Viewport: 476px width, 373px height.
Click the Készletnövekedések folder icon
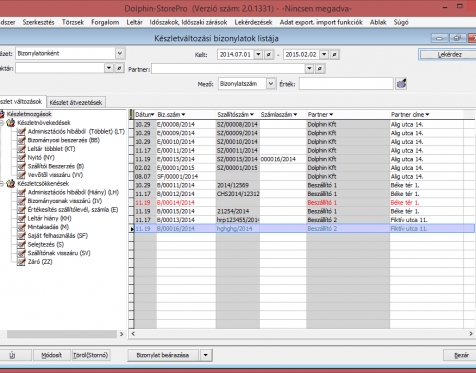pyautogui.click(x=11, y=123)
